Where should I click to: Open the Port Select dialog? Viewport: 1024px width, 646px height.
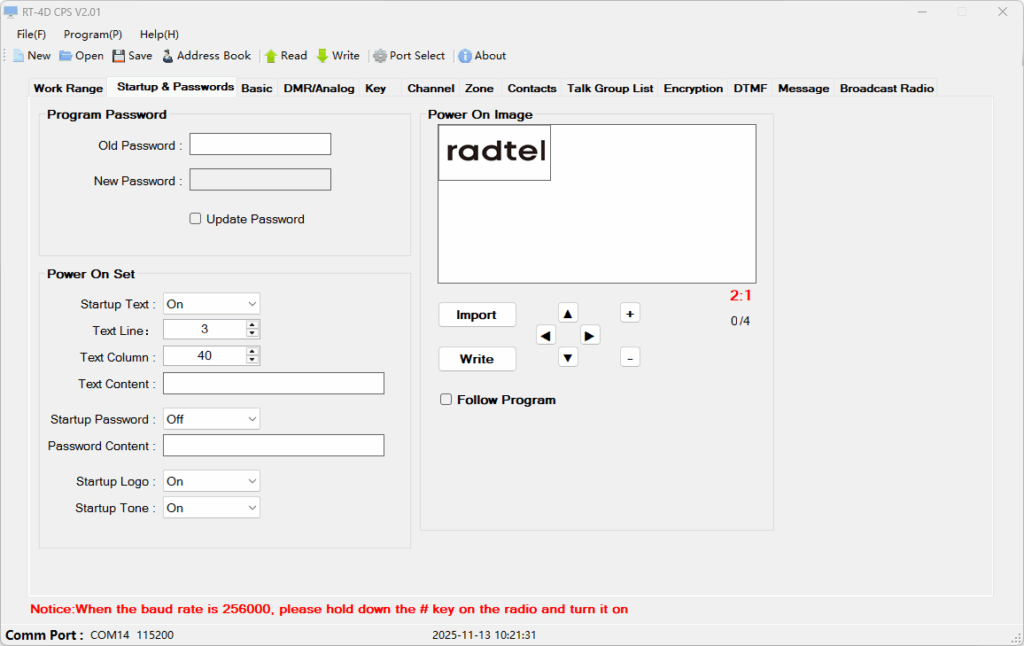pyautogui.click(x=408, y=56)
